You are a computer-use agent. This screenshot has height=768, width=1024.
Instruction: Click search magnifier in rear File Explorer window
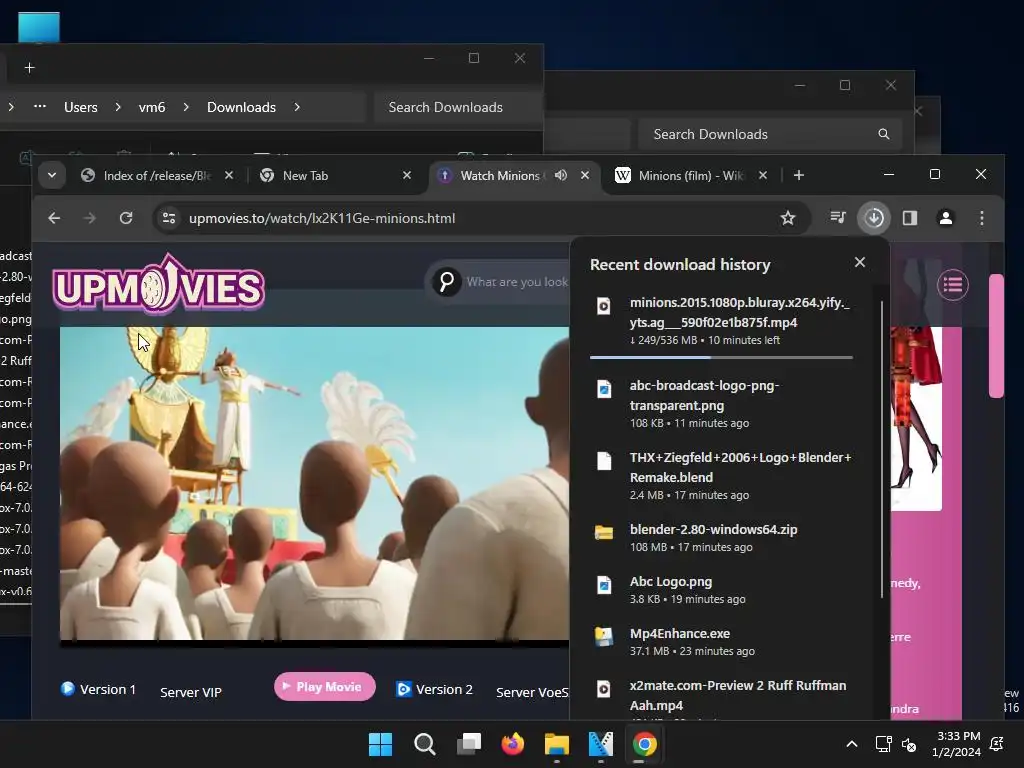click(884, 134)
